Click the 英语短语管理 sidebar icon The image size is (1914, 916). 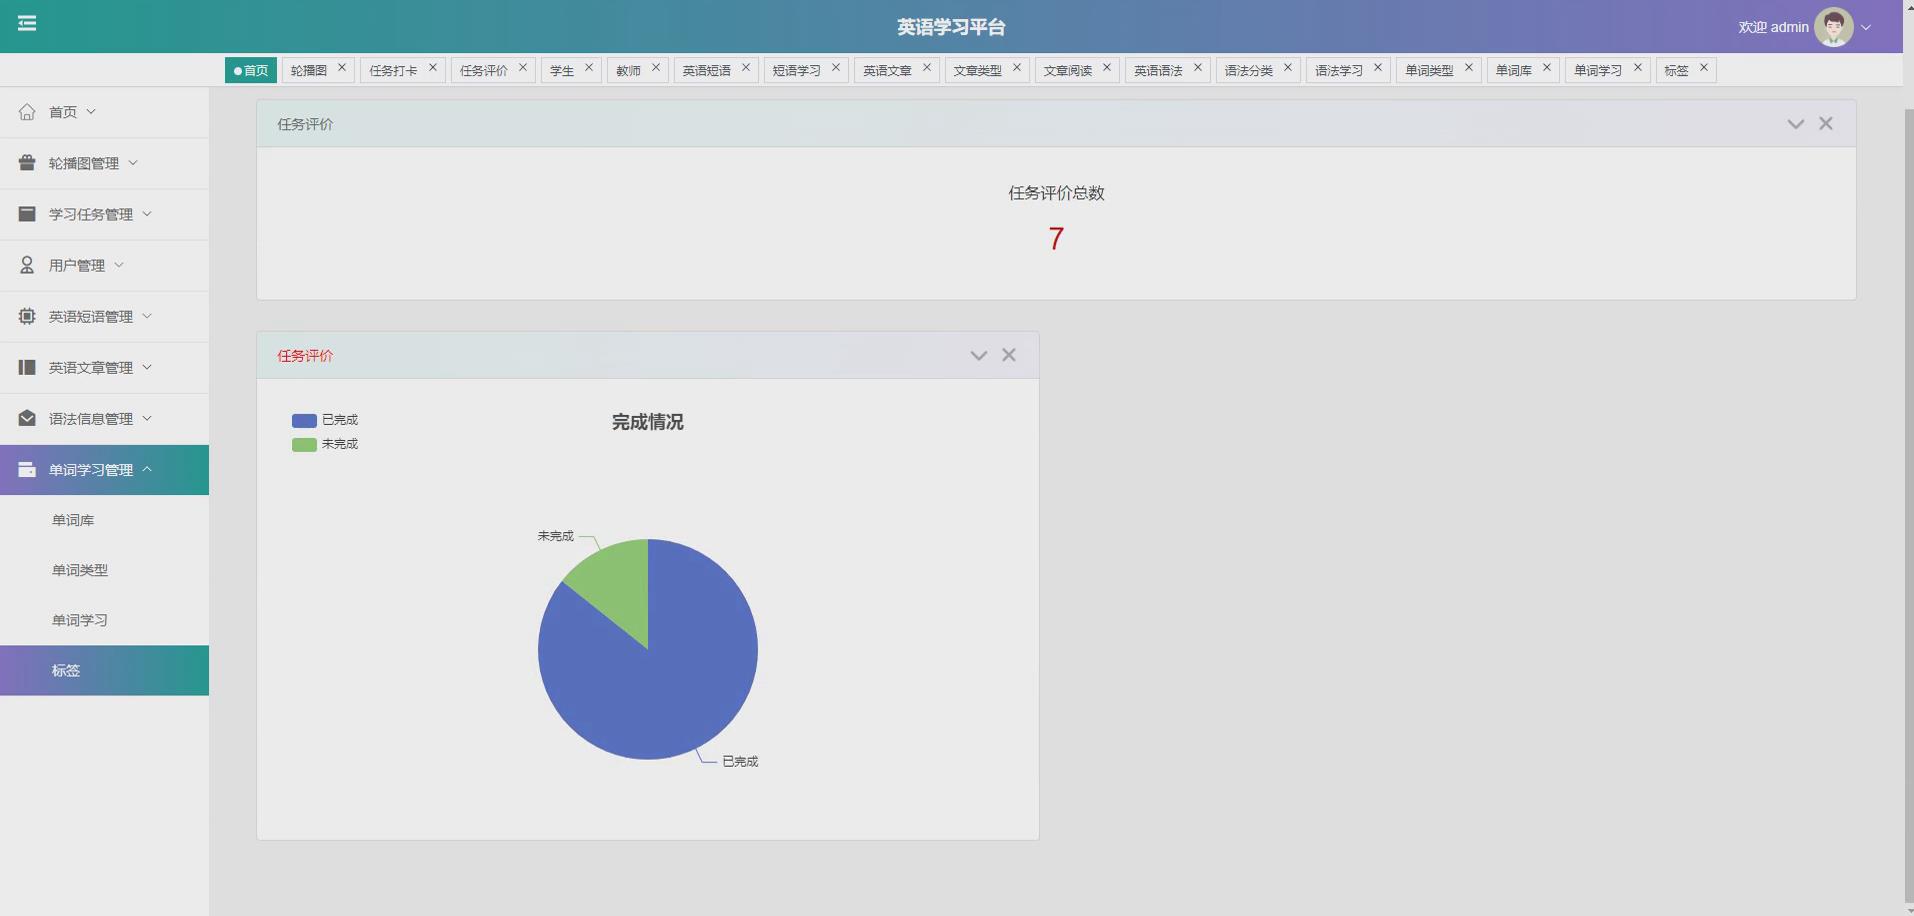coord(26,316)
